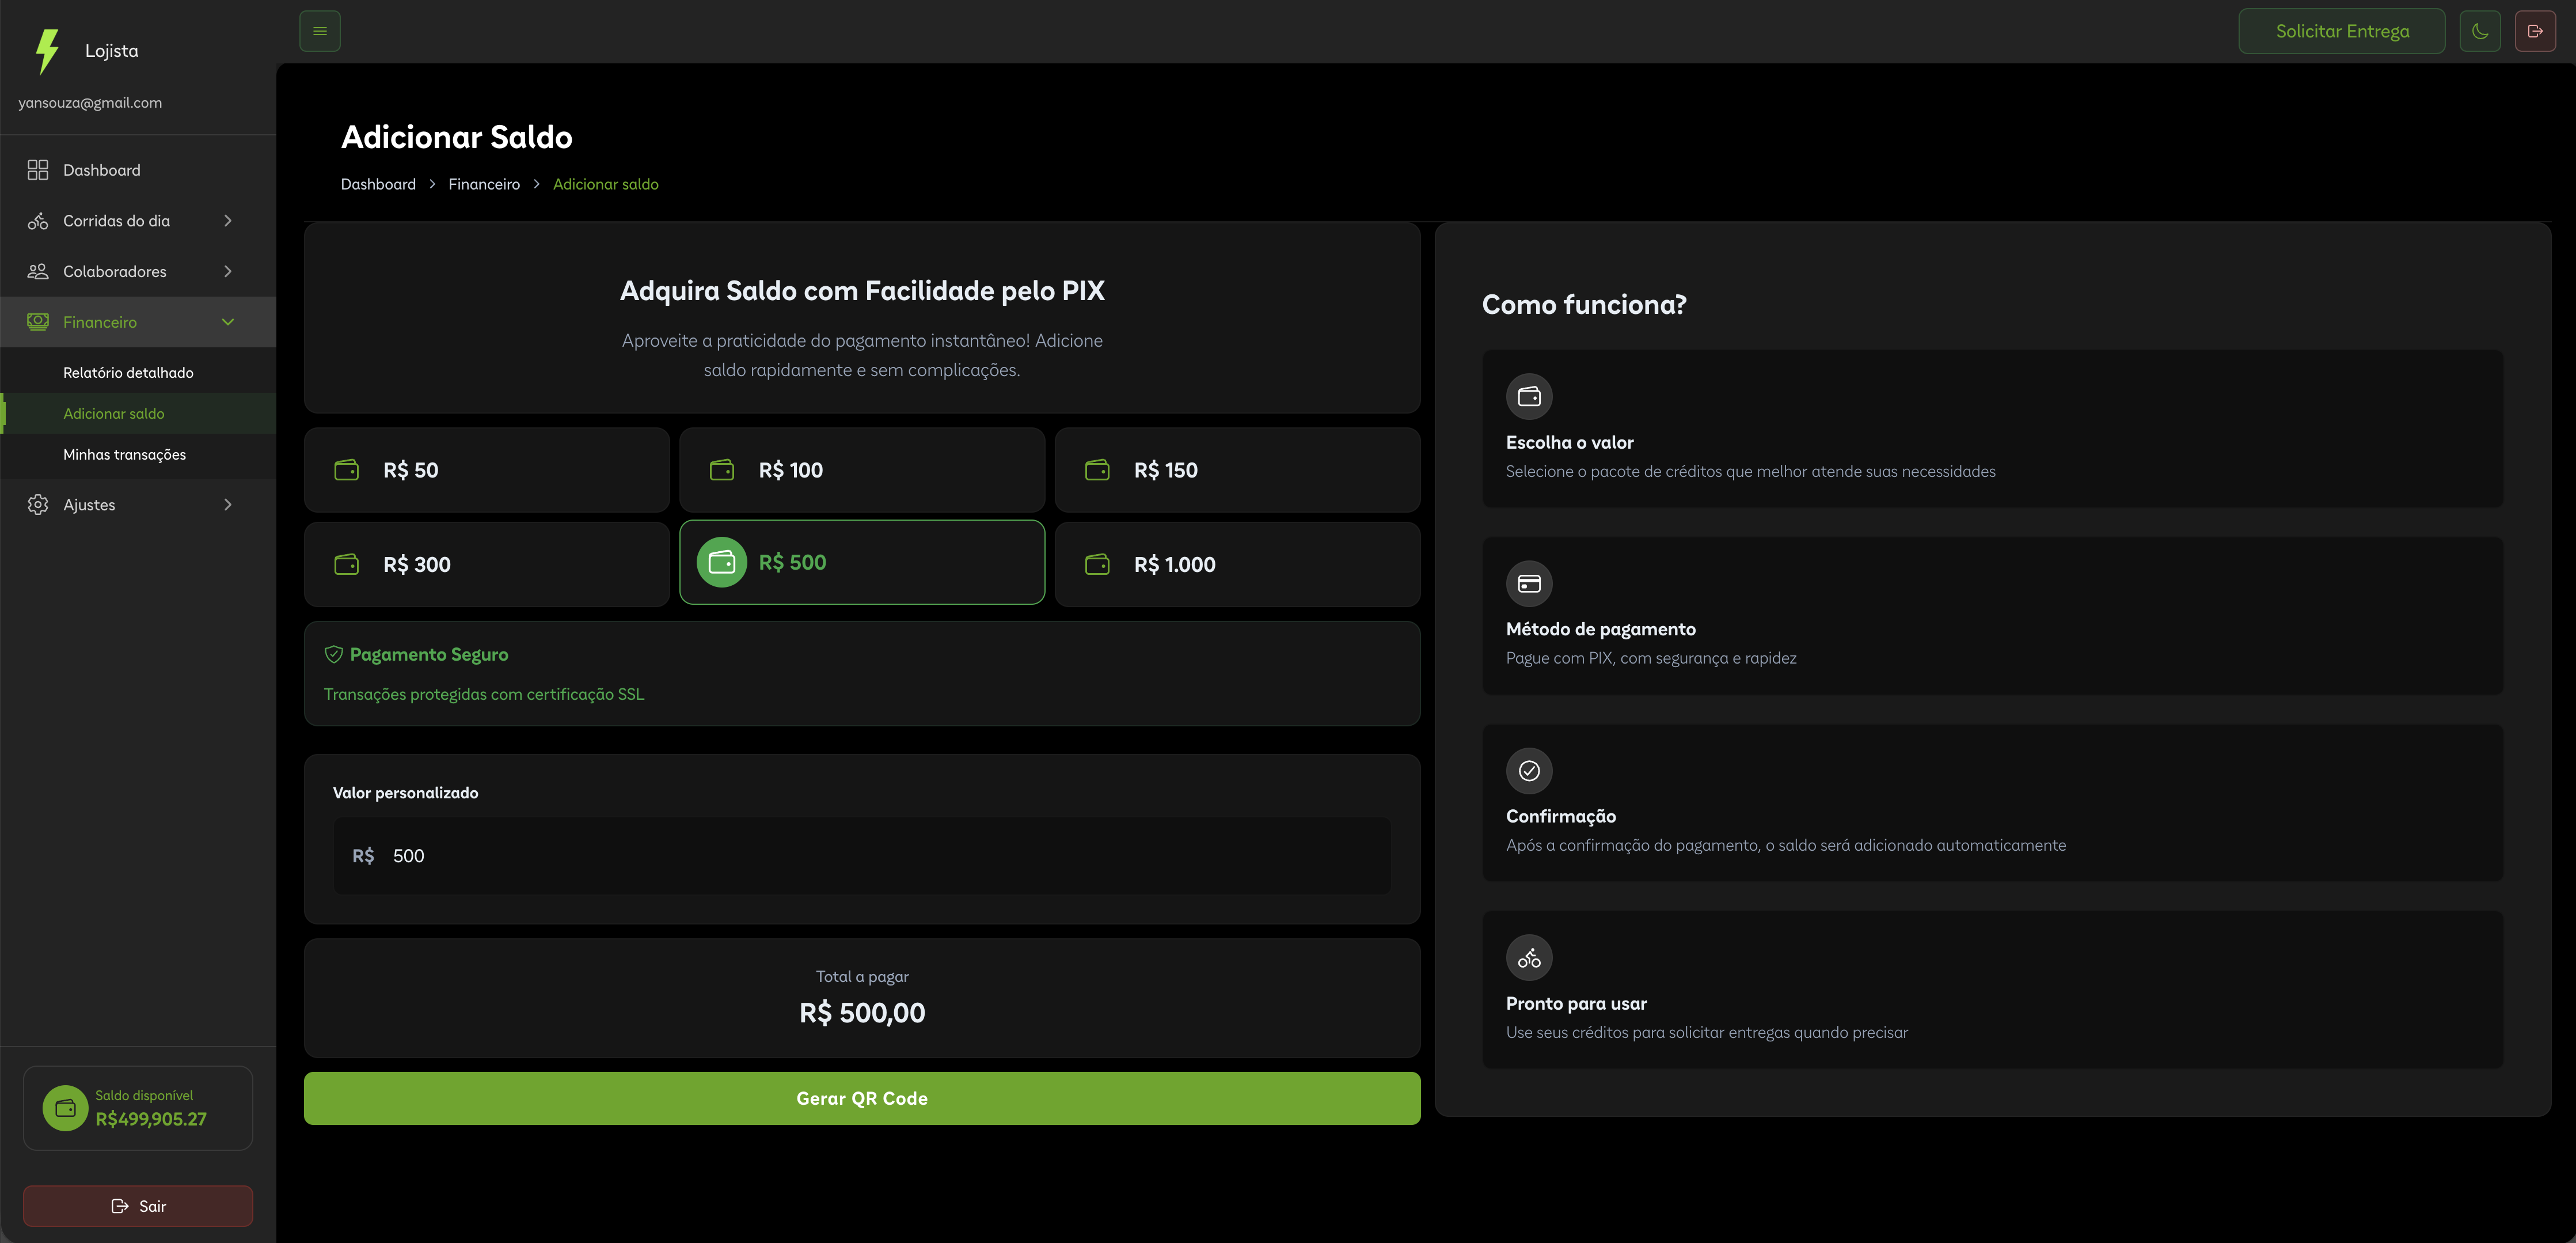
Task: Click the wallet icon in Saldo disponível card
Action: pos(66,1108)
